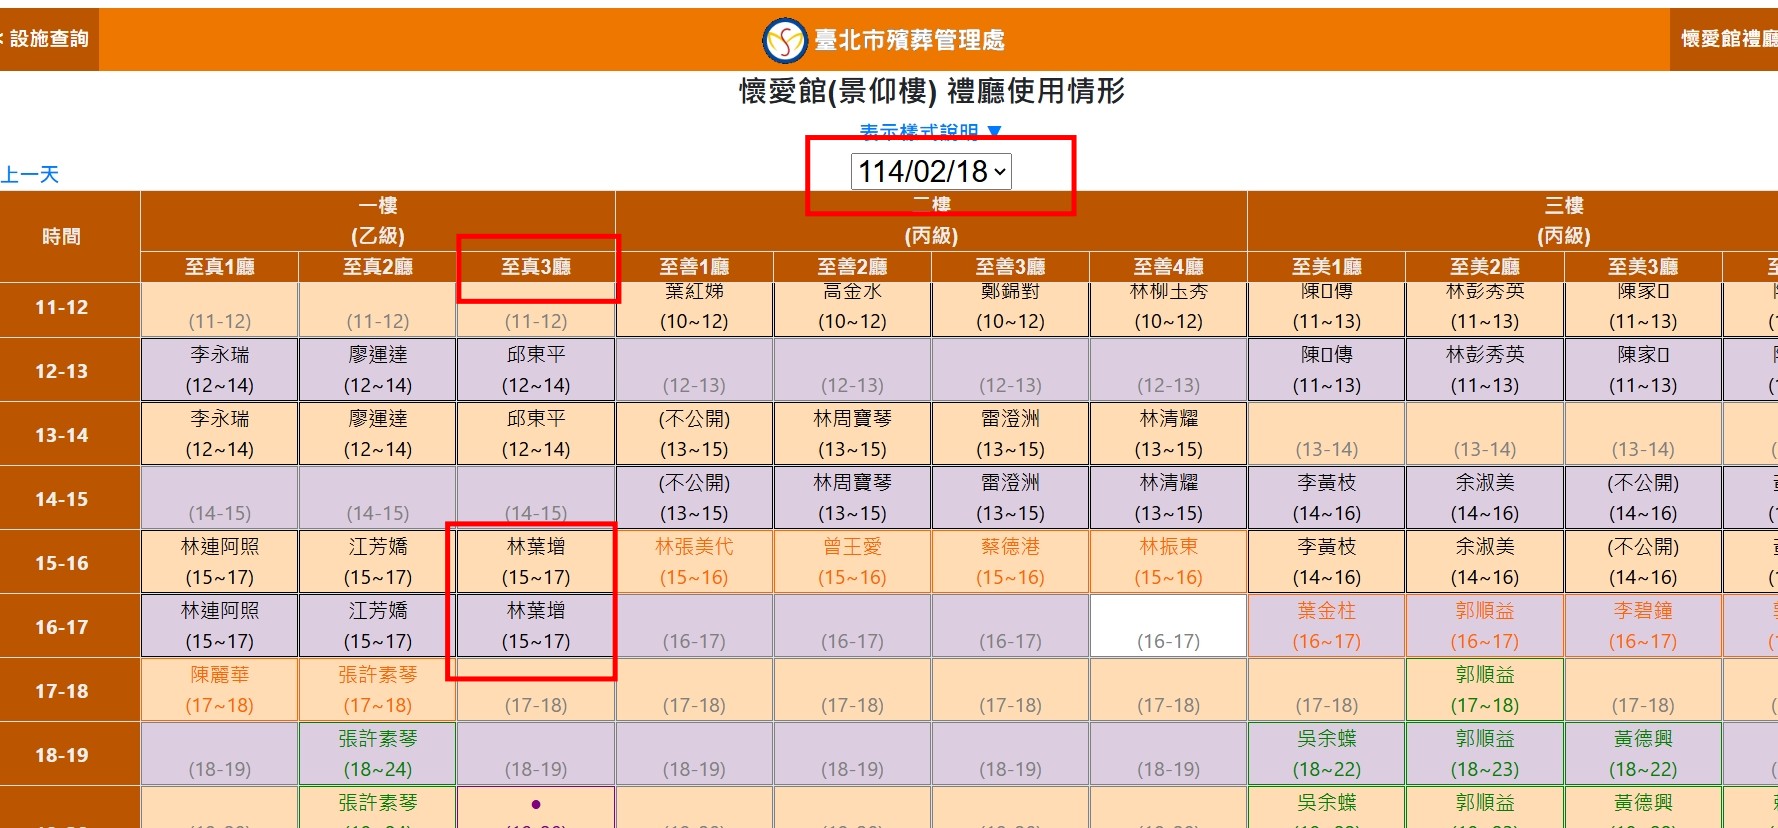
Task: Select 葉金柱 booking in 至美1廳 column
Action: [x=1326, y=626]
